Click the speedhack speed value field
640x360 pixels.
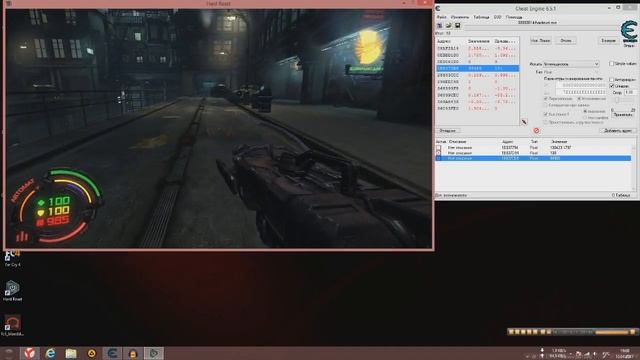(630, 93)
